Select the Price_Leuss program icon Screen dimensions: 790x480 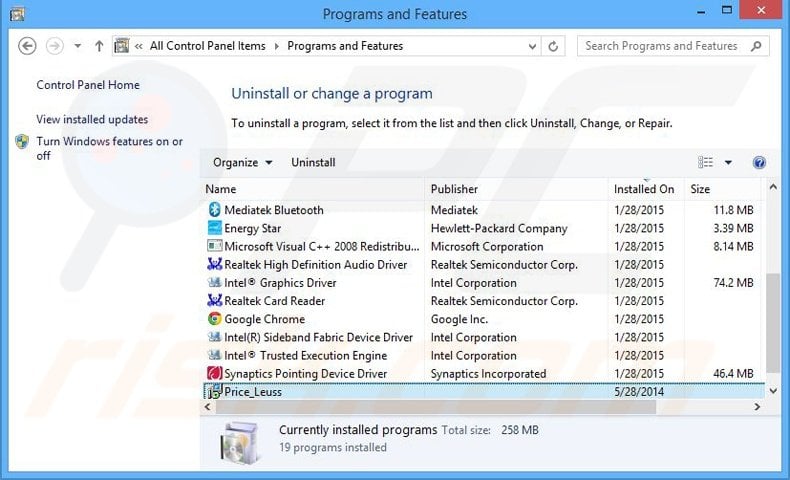click(x=215, y=391)
